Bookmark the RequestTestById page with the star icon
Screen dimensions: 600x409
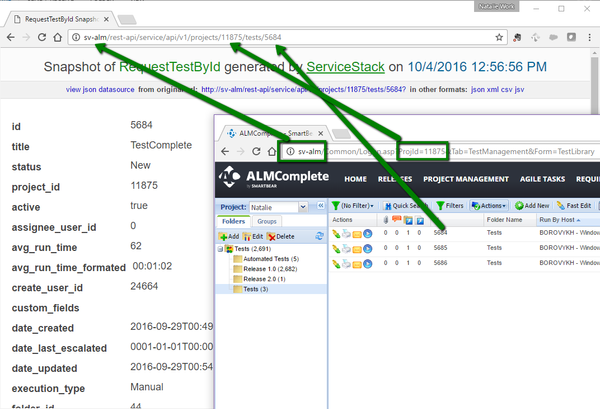(499, 37)
